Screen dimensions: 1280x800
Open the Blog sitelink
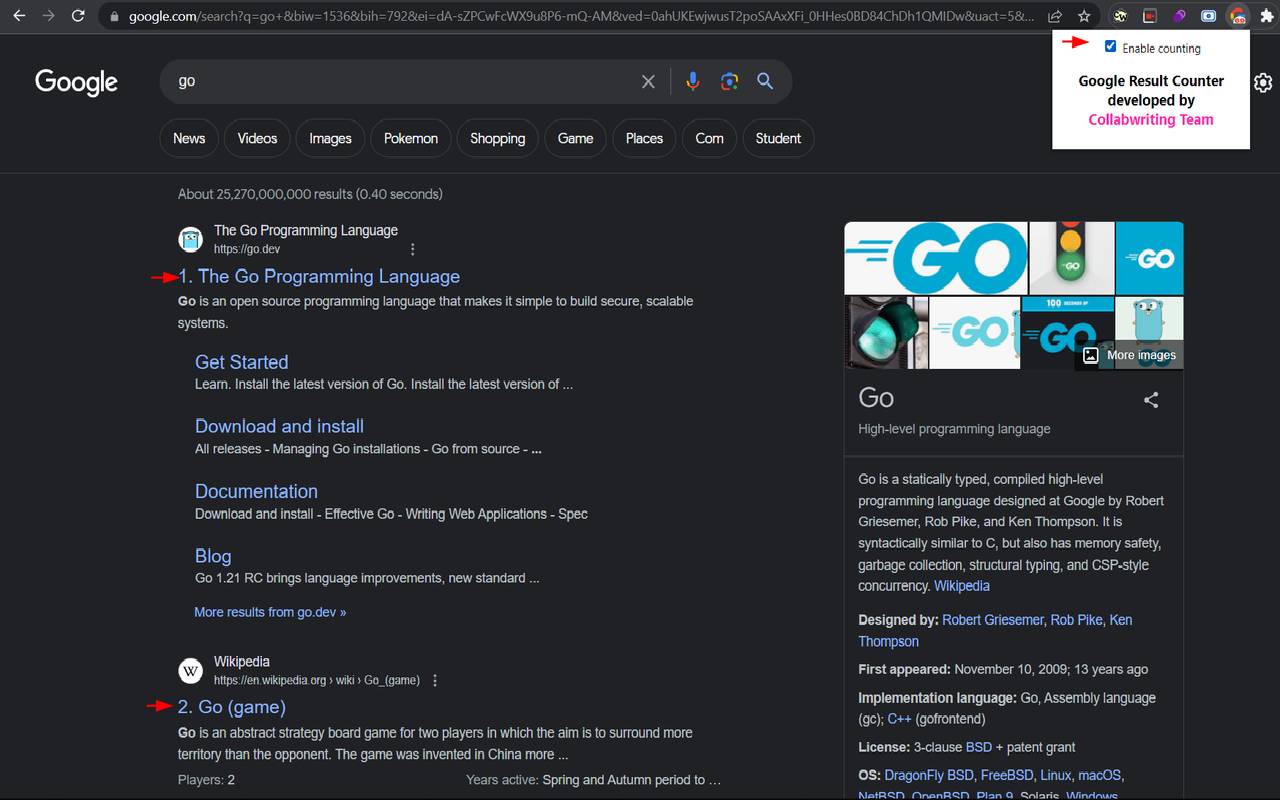click(213, 556)
